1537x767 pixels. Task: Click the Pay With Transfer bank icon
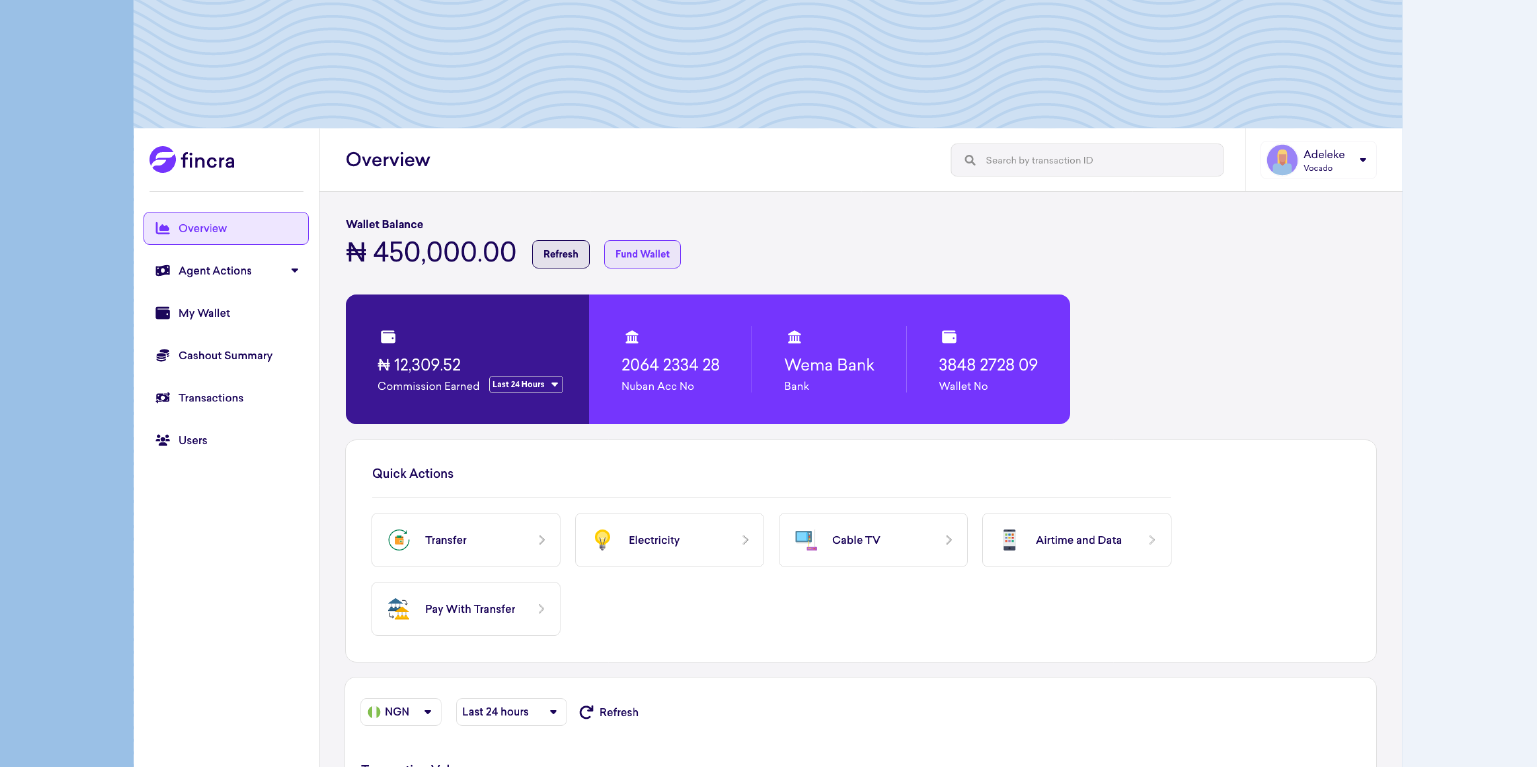(399, 609)
